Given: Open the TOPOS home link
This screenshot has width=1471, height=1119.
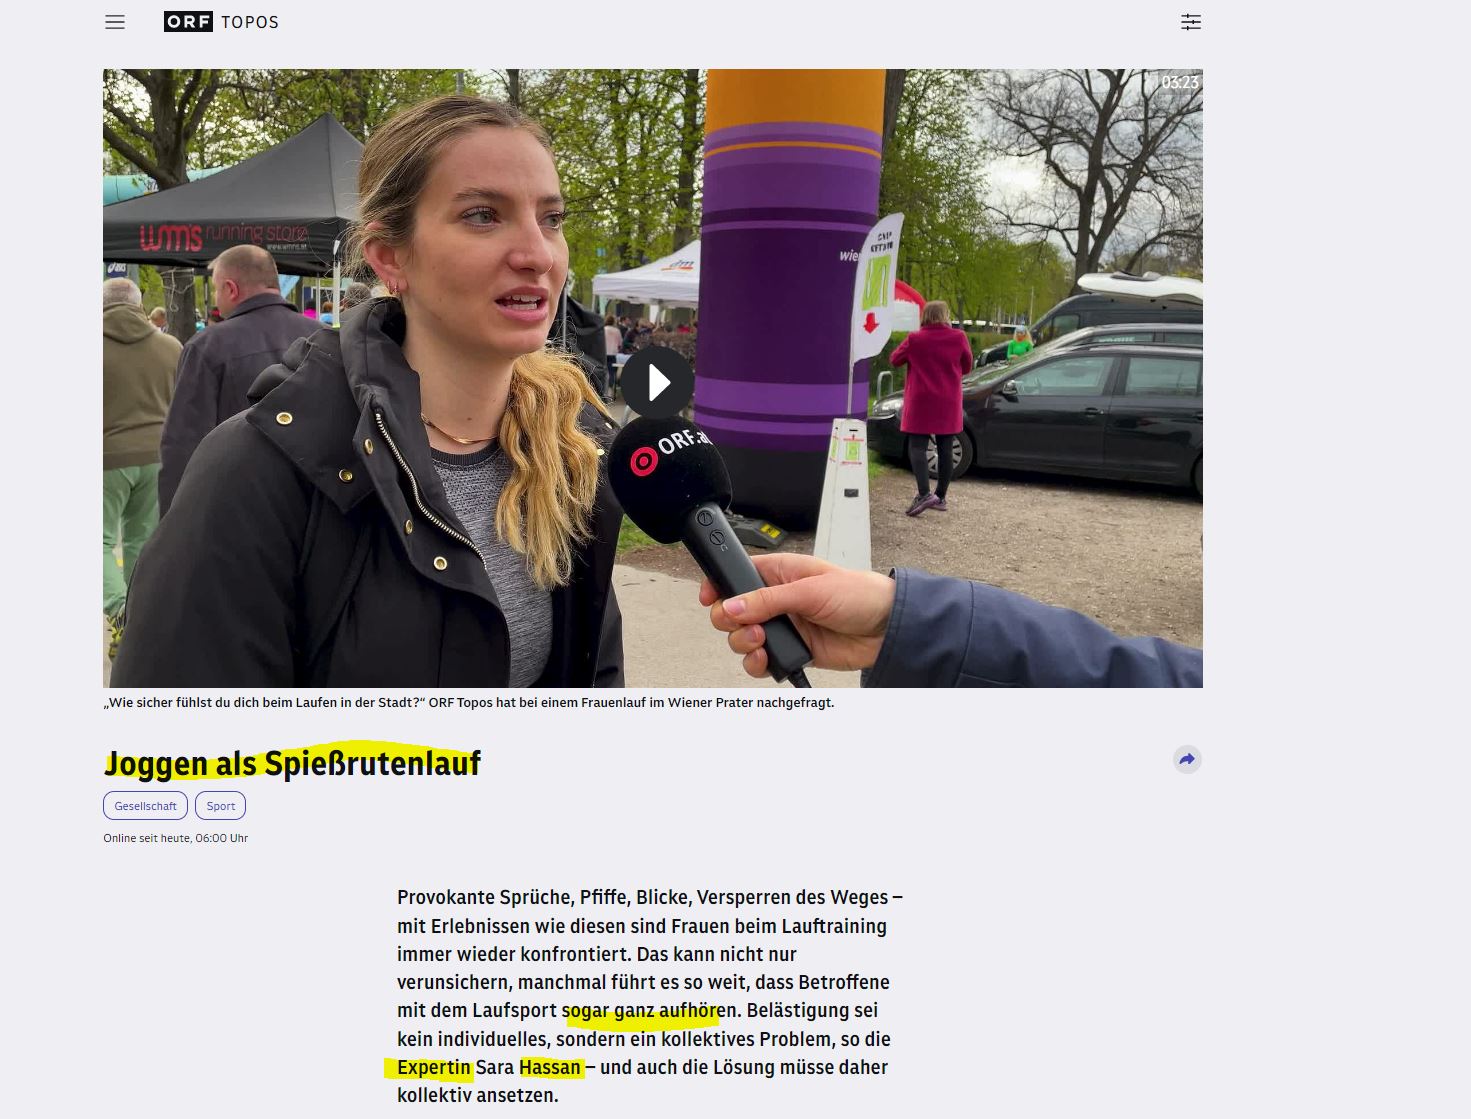Looking at the screenshot, I should (x=250, y=22).
